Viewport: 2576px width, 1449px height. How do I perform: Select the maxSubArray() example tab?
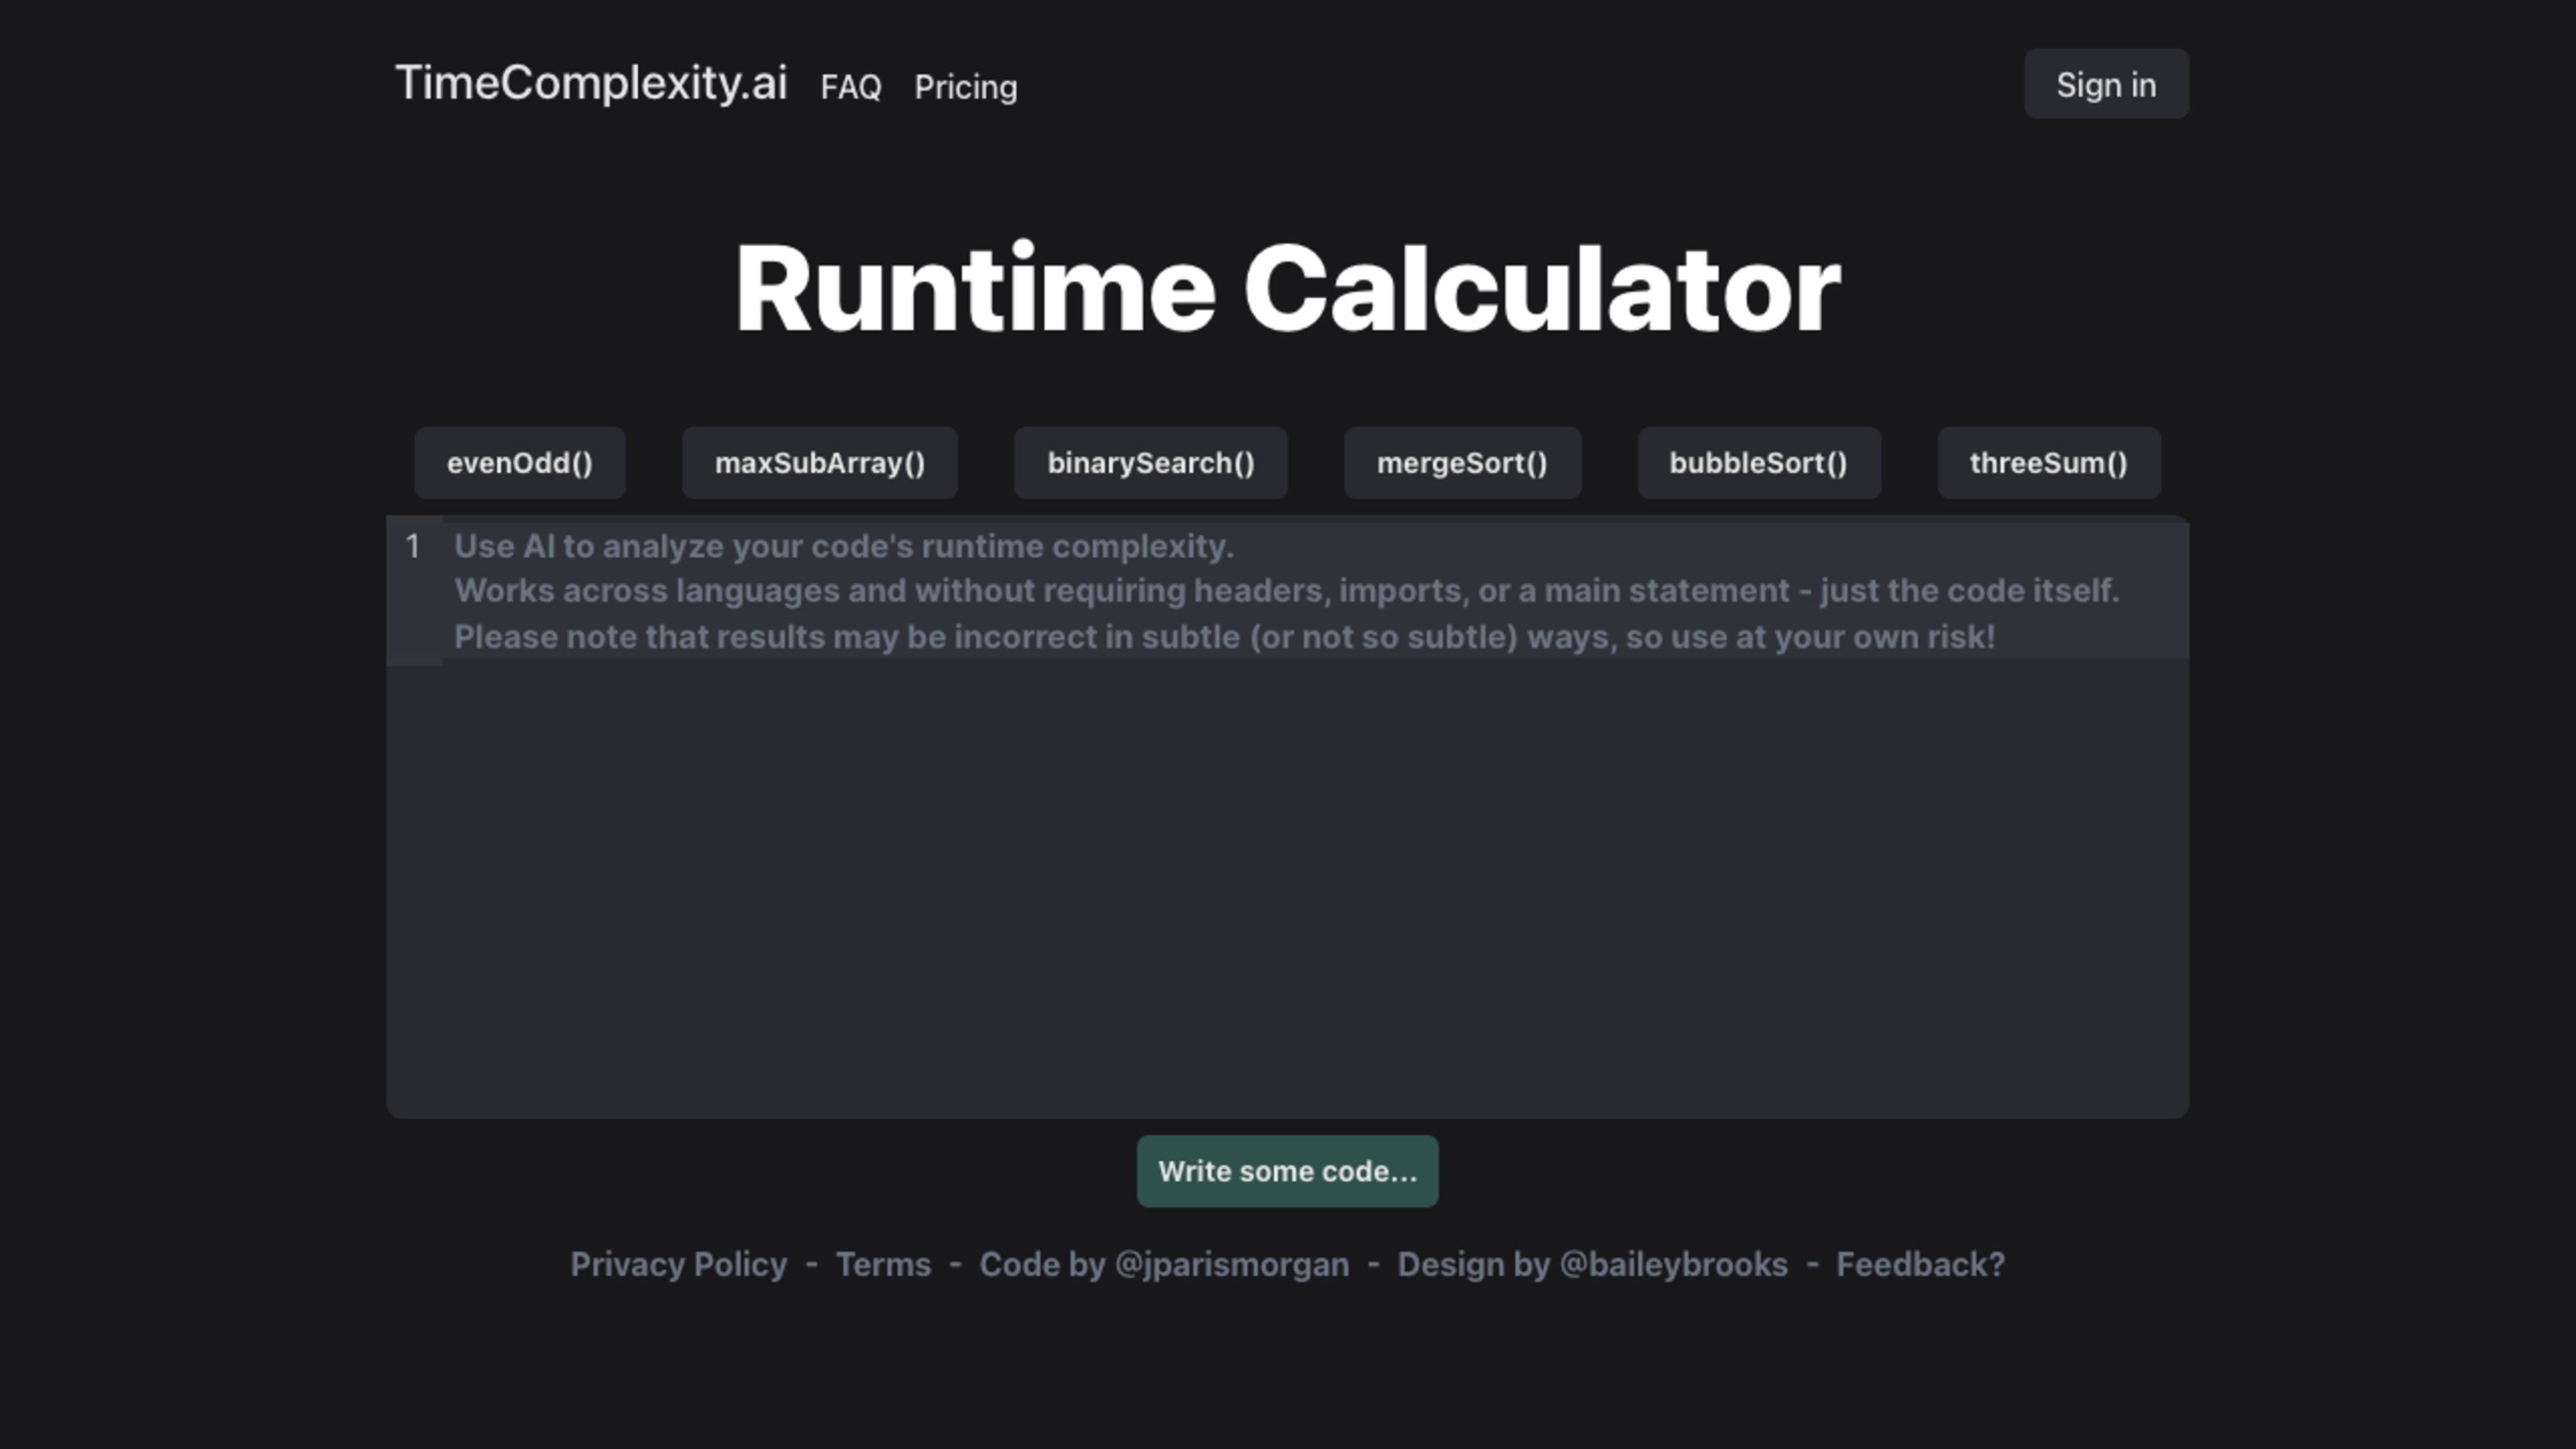[x=819, y=462]
